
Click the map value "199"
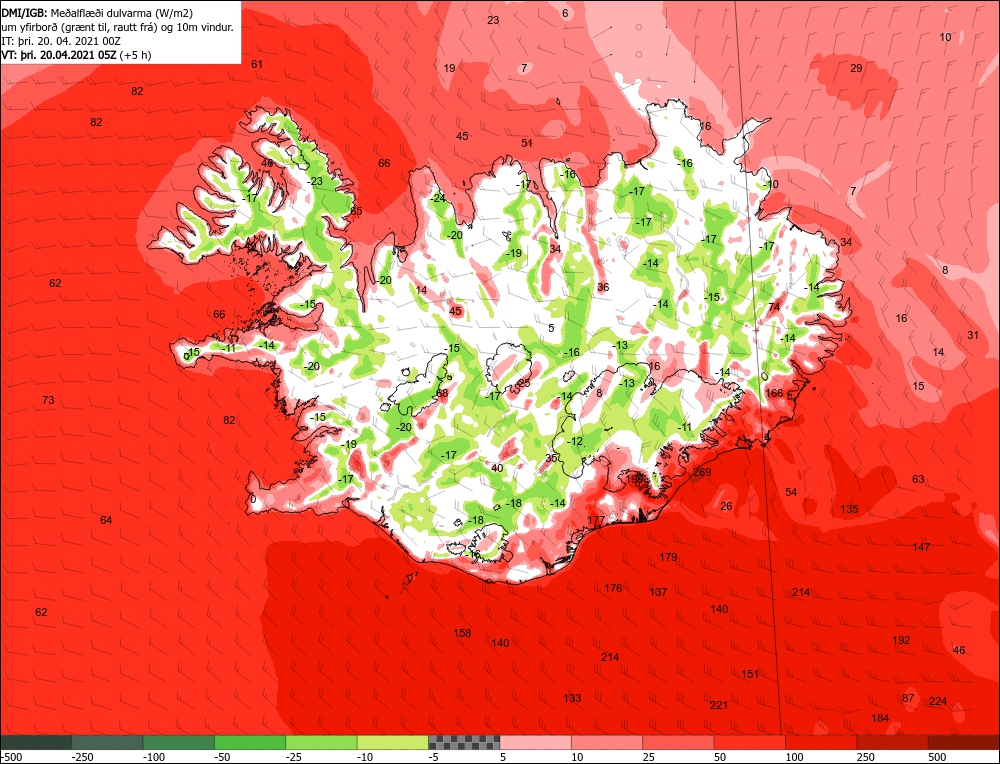point(635,478)
